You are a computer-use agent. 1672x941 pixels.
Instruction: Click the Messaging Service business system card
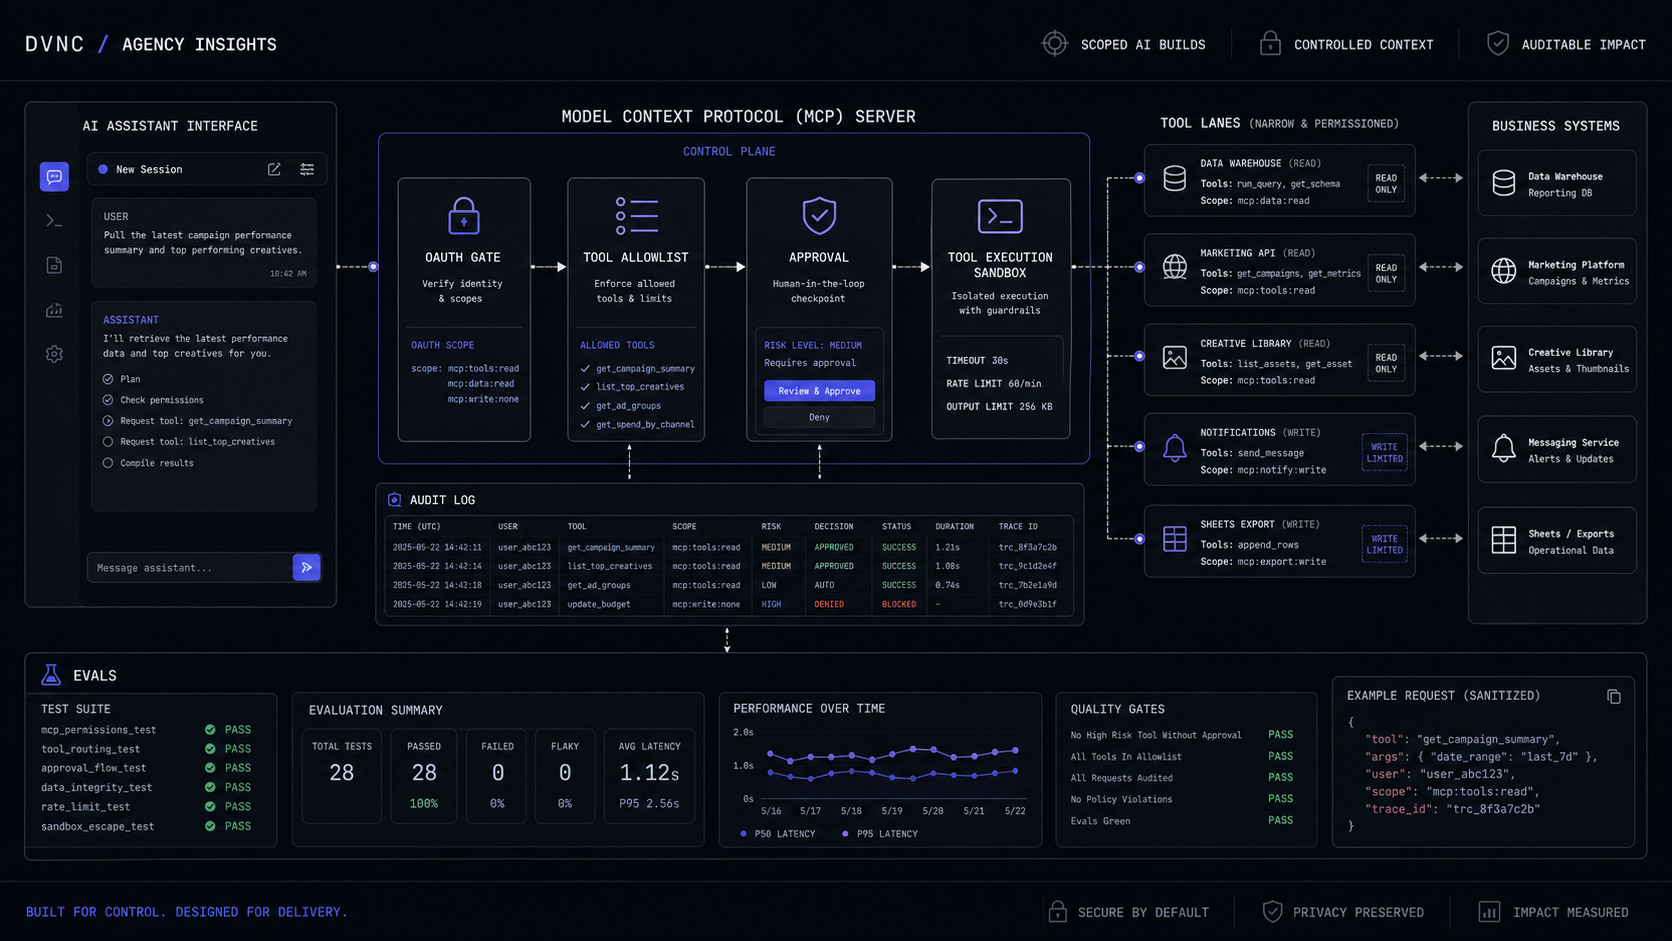pyautogui.click(x=1557, y=450)
